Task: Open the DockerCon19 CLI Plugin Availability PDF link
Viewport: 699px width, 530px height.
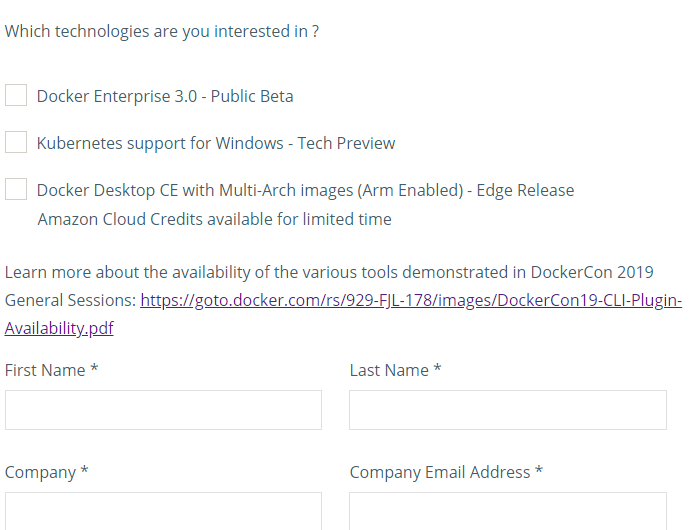Action: [410, 300]
